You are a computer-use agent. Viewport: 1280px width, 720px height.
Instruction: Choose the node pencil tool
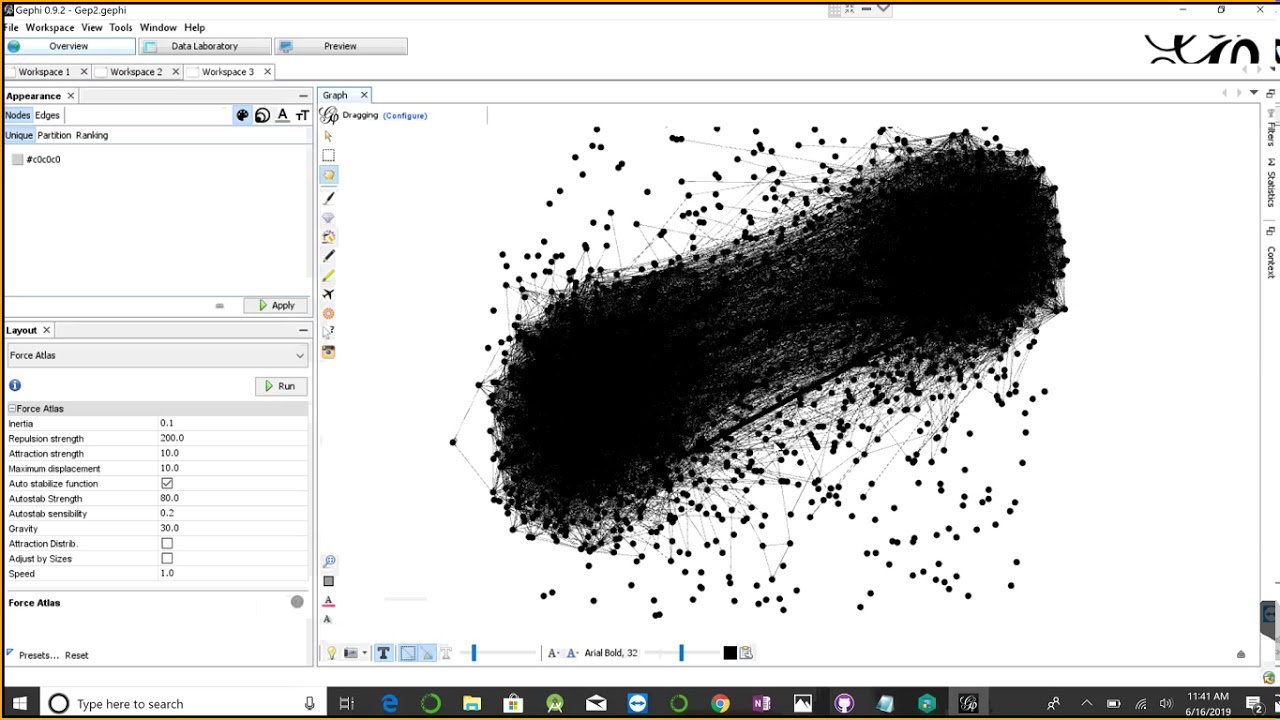pos(328,256)
